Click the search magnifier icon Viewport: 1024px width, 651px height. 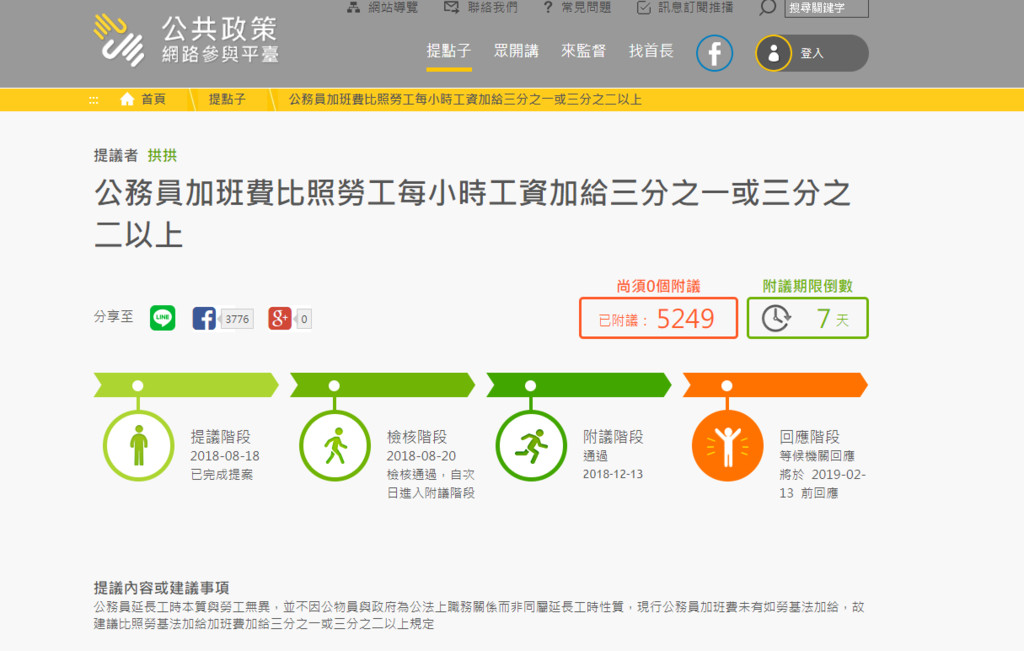point(767,8)
